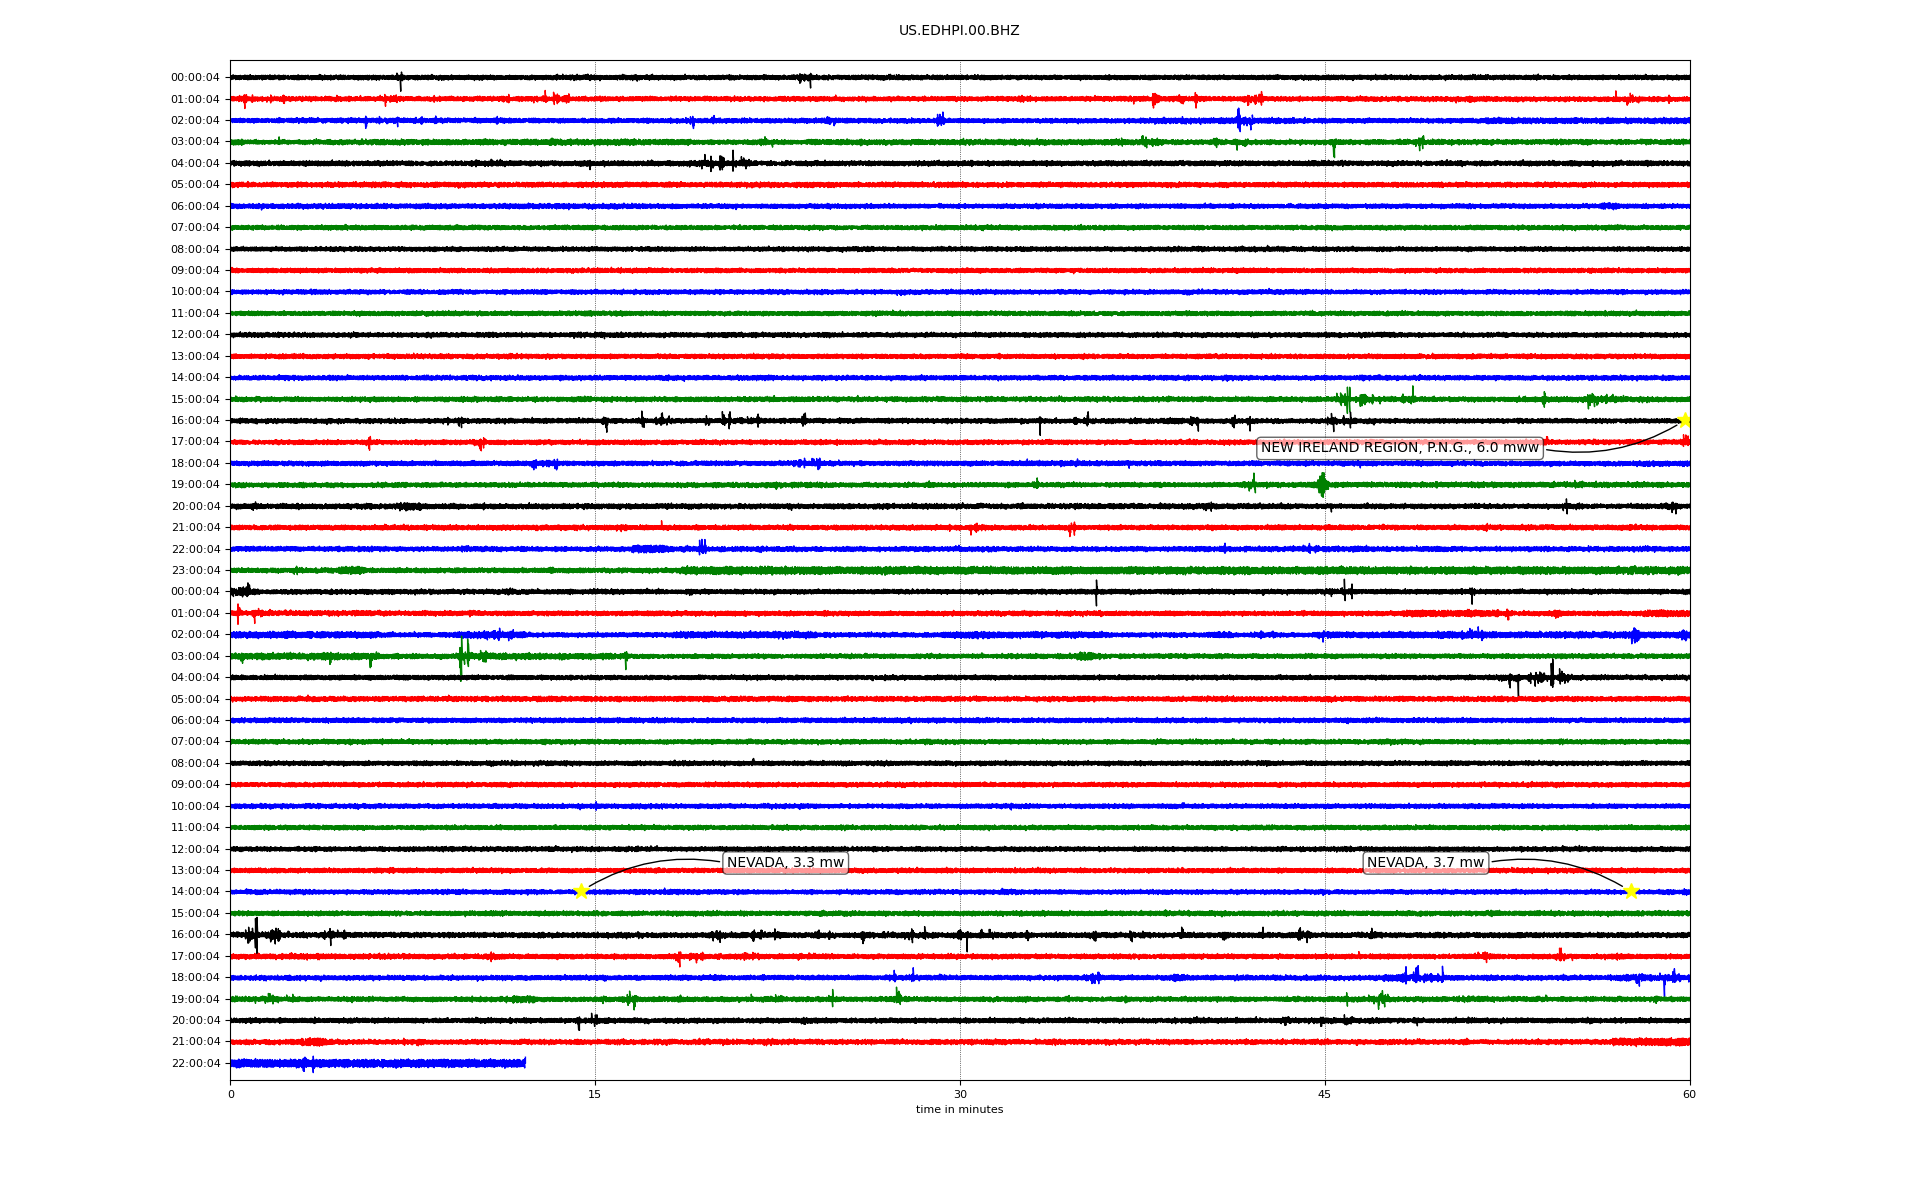Click the NEVADA, 3.3 mw annotation box
1920x1200 pixels.
[x=785, y=863]
